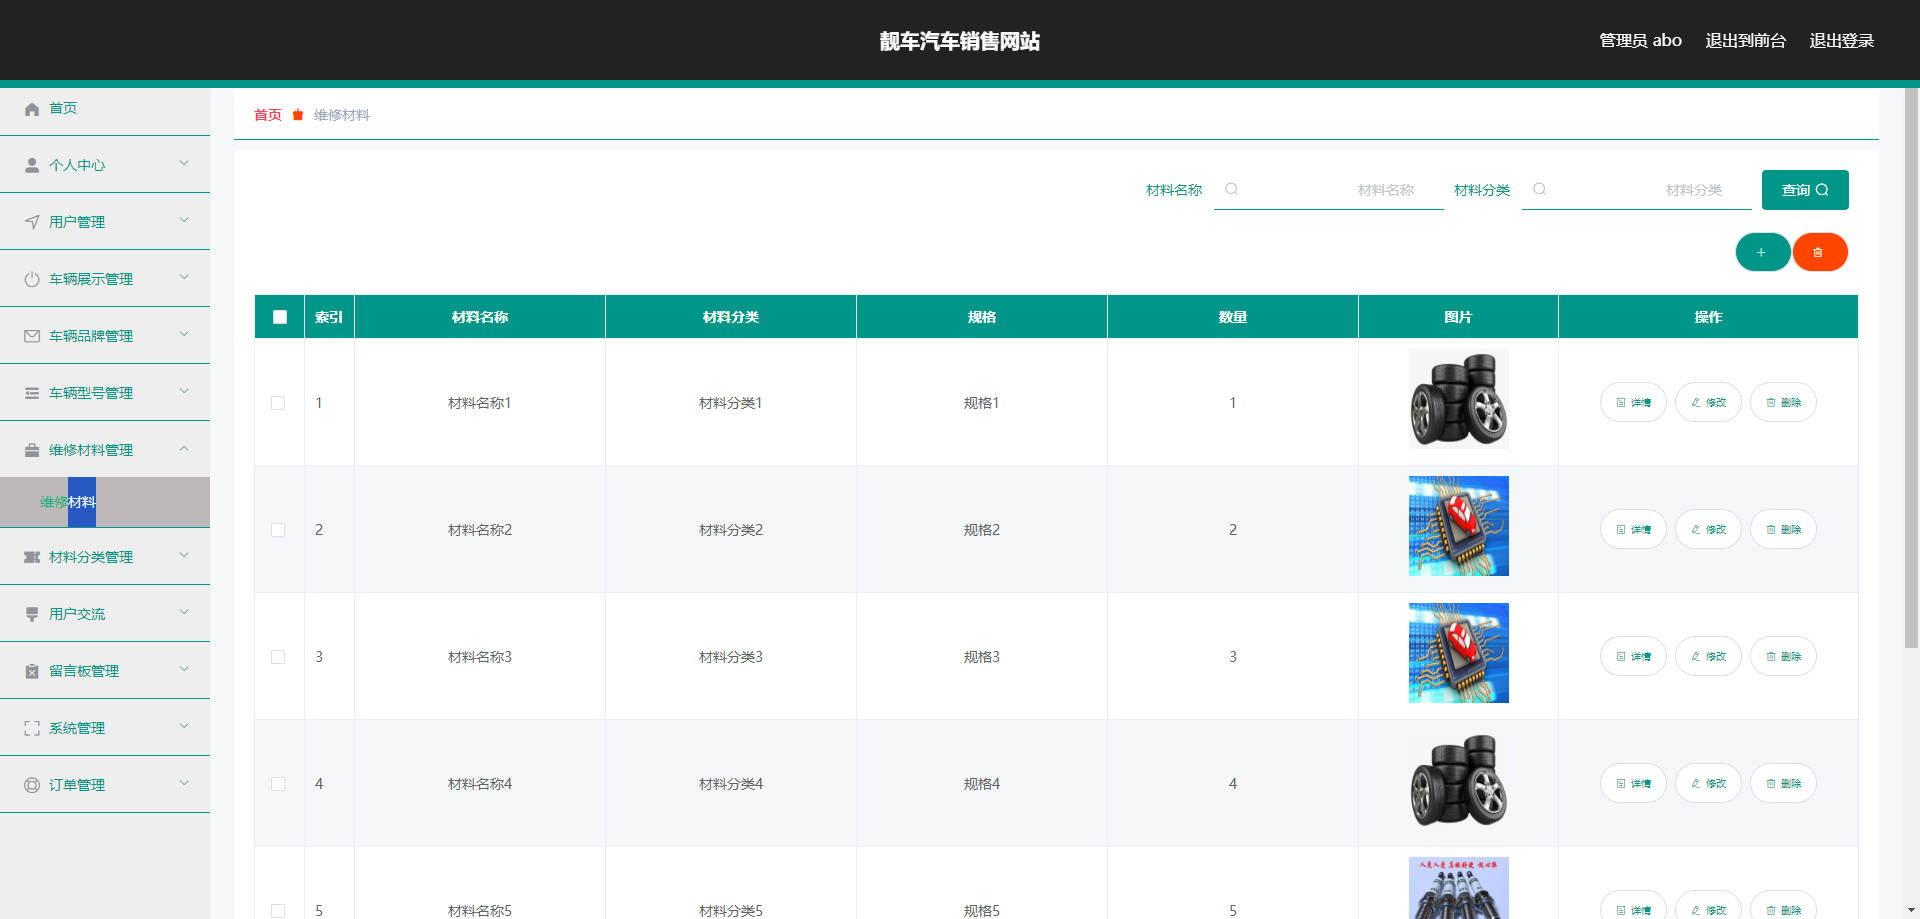Click the site title 靓车汽车销售网站
Image resolution: width=1920 pixels, height=919 pixels.
click(960, 41)
